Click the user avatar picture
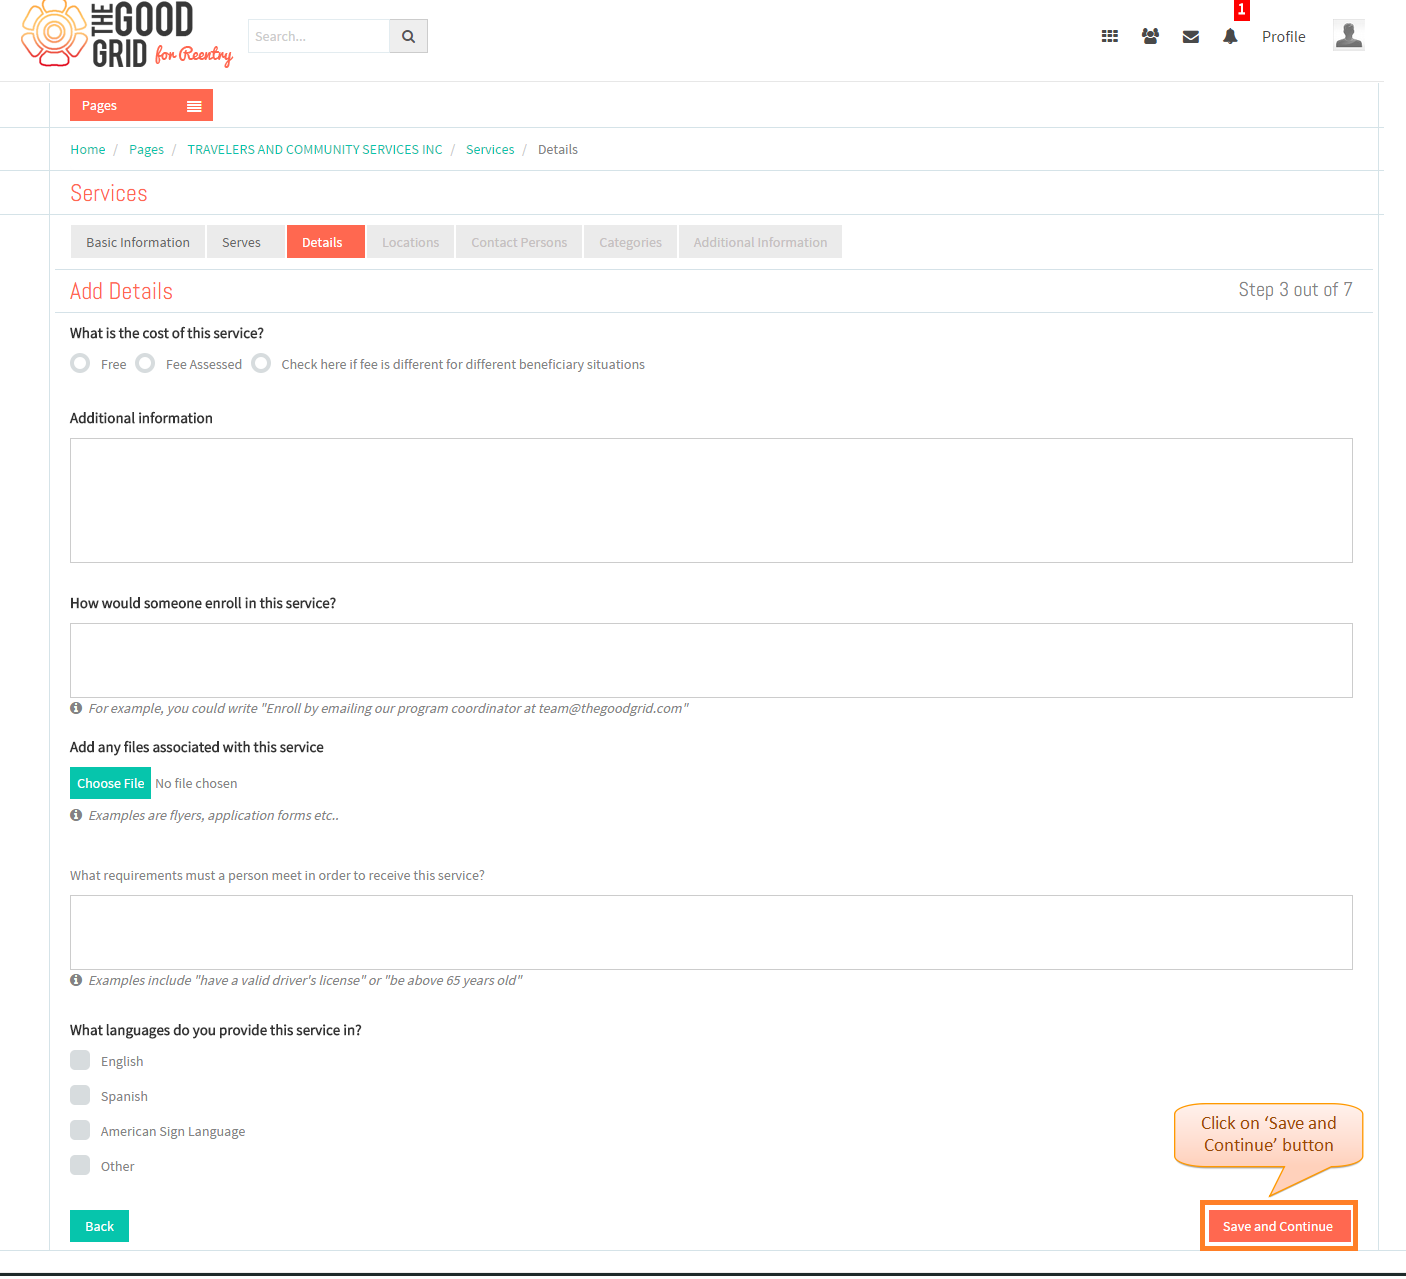 click(1349, 35)
